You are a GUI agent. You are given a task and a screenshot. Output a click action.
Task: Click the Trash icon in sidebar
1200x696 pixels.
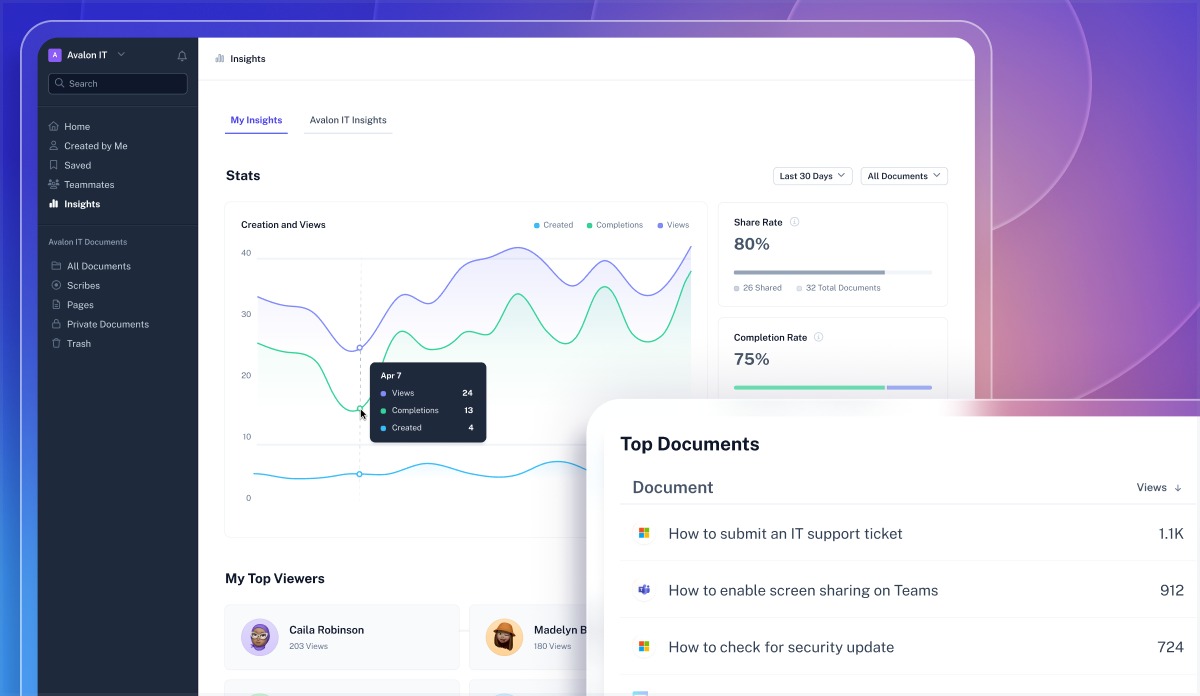pos(57,343)
